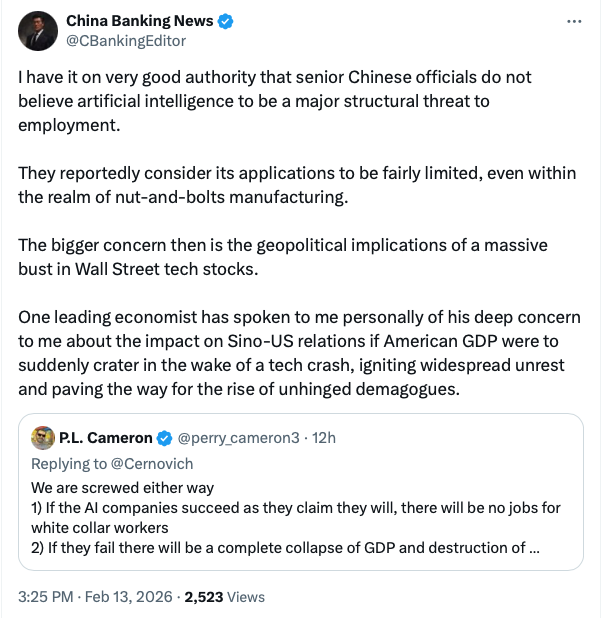The image size is (602, 618).
Task: Click the 12h timestamp on quoted post
Action: pos(322,438)
